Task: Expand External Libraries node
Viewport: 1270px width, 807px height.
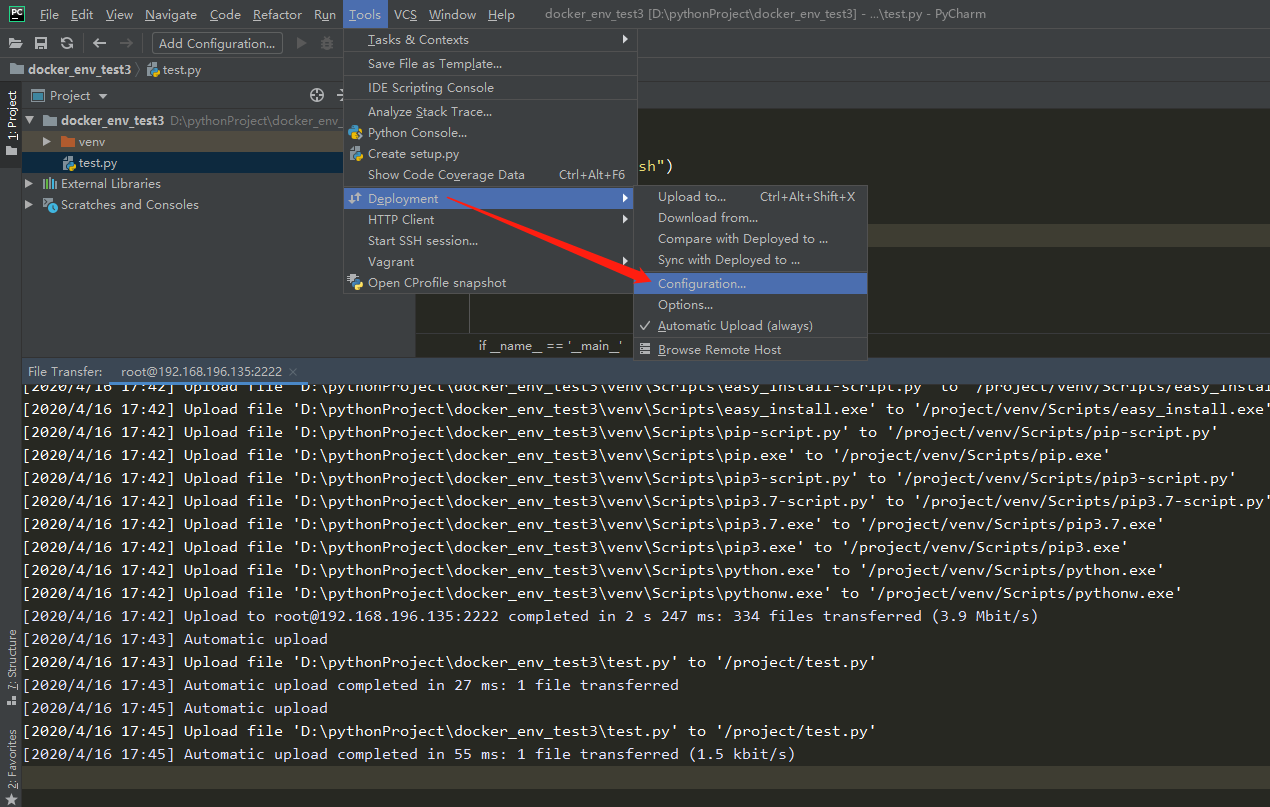Action: [29, 183]
